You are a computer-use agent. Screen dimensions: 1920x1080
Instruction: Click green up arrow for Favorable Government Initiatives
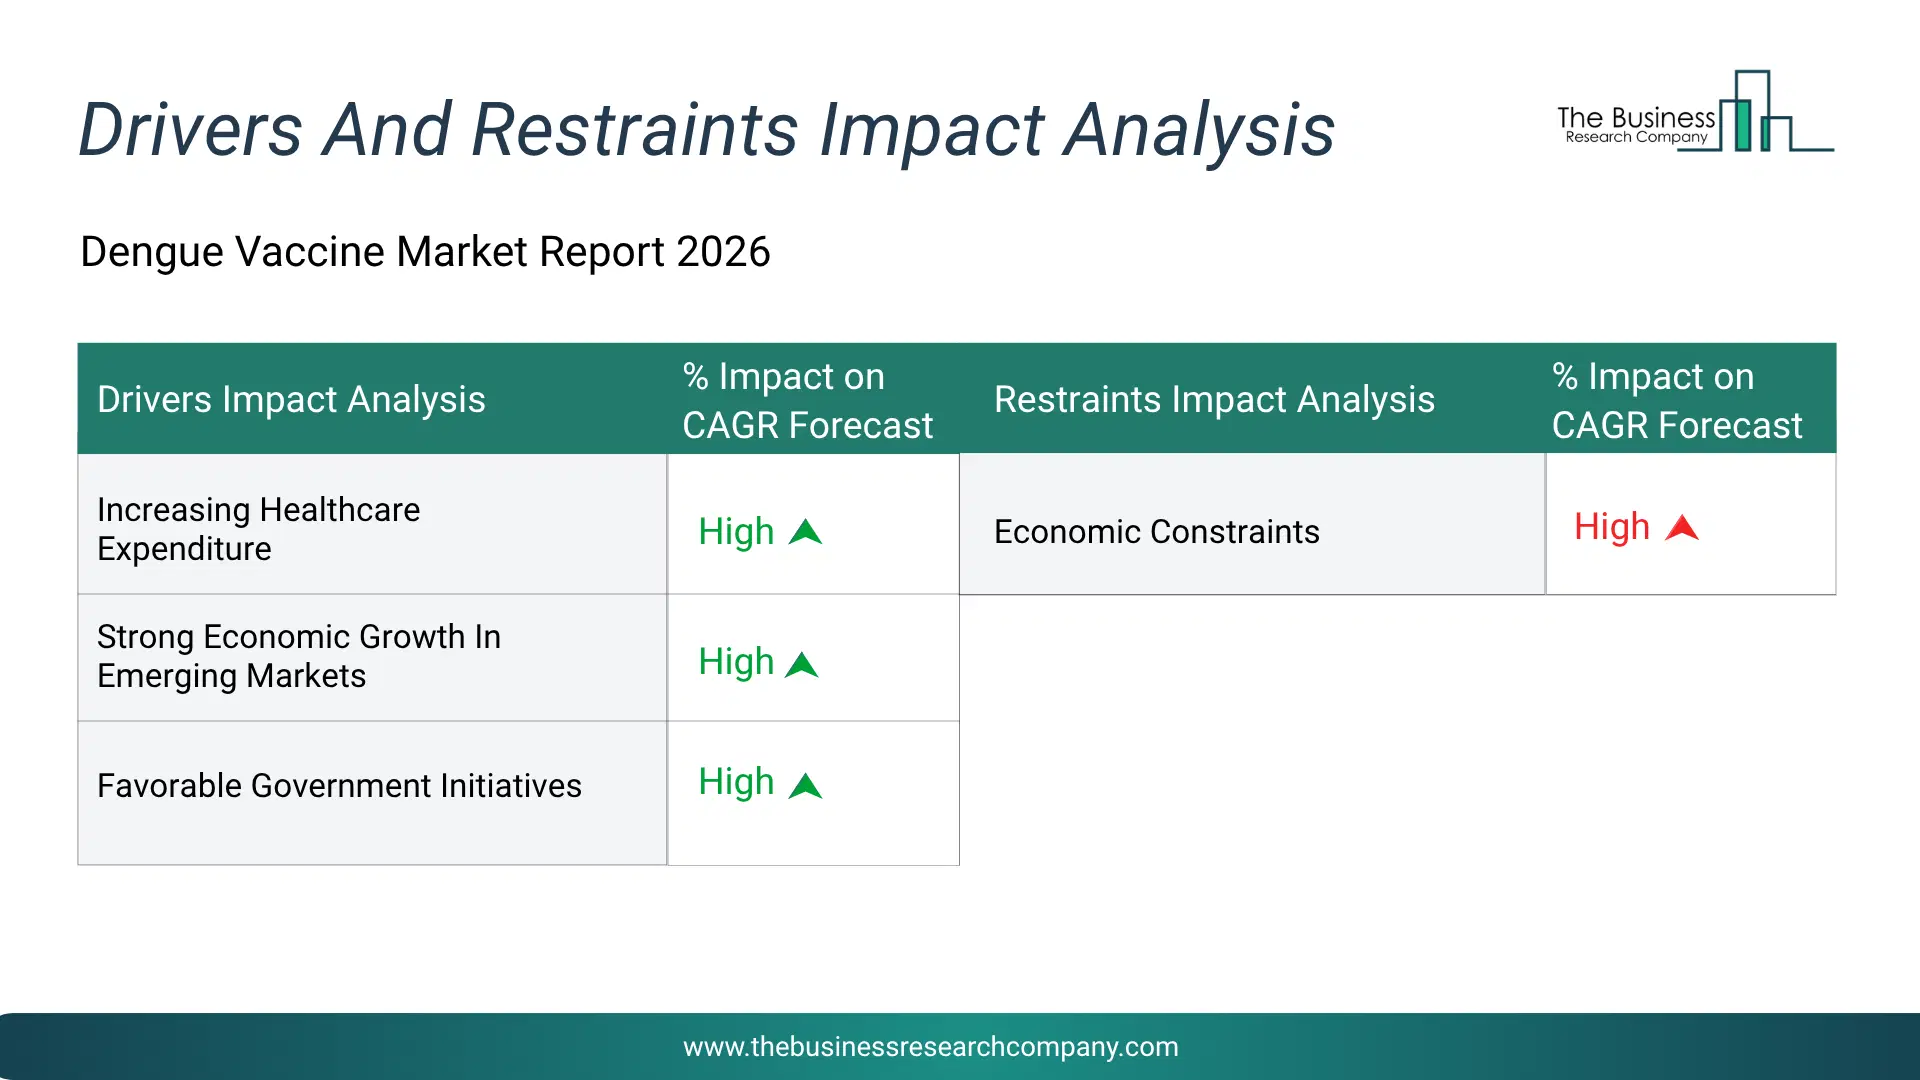(x=805, y=786)
